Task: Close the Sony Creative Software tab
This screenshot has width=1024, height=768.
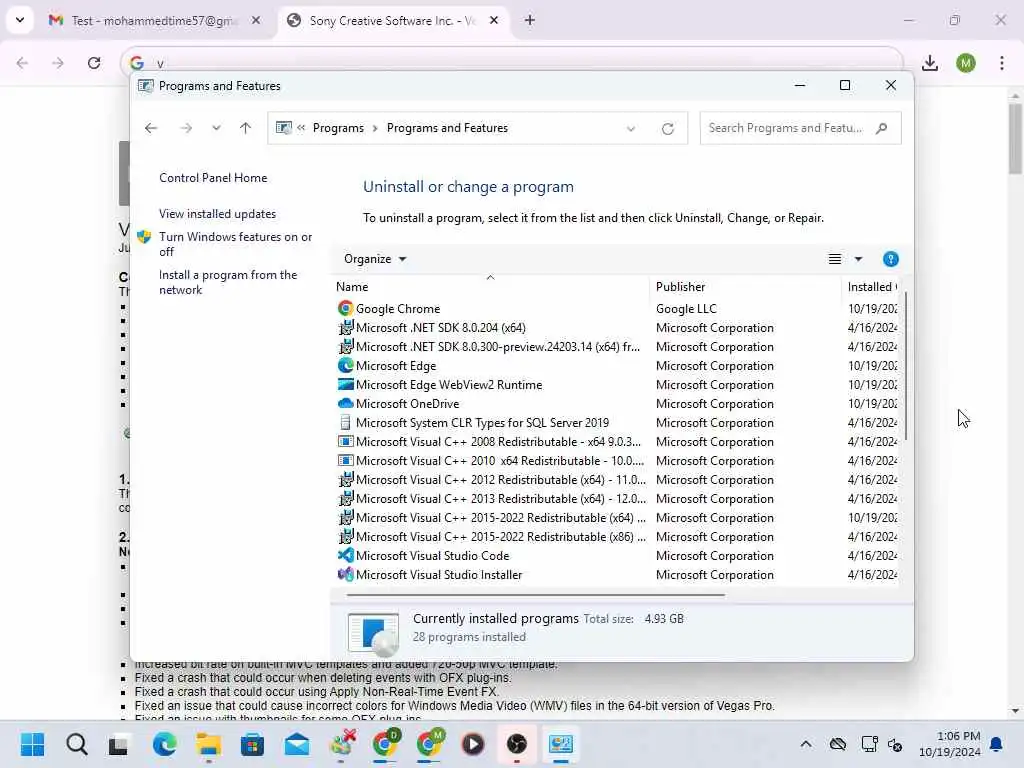Action: pyautogui.click(x=494, y=21)
